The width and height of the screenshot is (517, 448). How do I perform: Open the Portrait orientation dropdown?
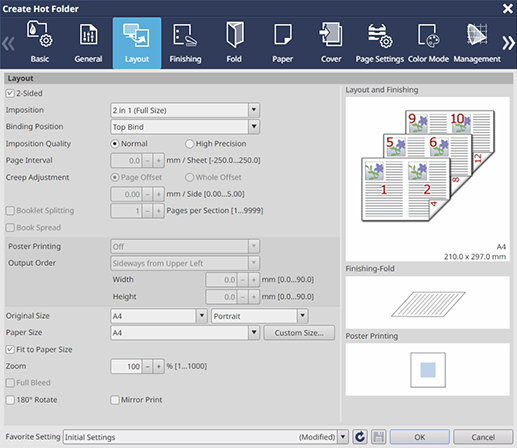coord(302,316)
